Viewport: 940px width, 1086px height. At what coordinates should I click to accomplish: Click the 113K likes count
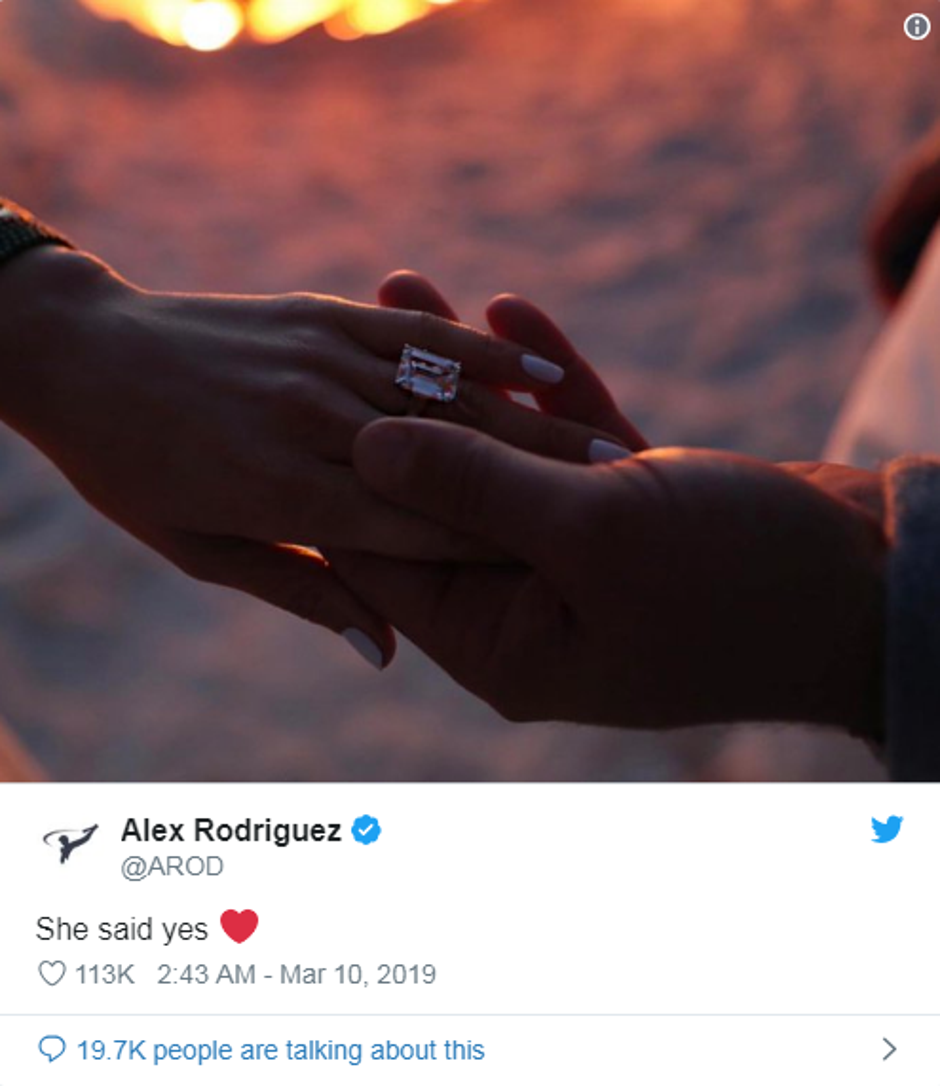pyautogui.click(x=105, y=974)
